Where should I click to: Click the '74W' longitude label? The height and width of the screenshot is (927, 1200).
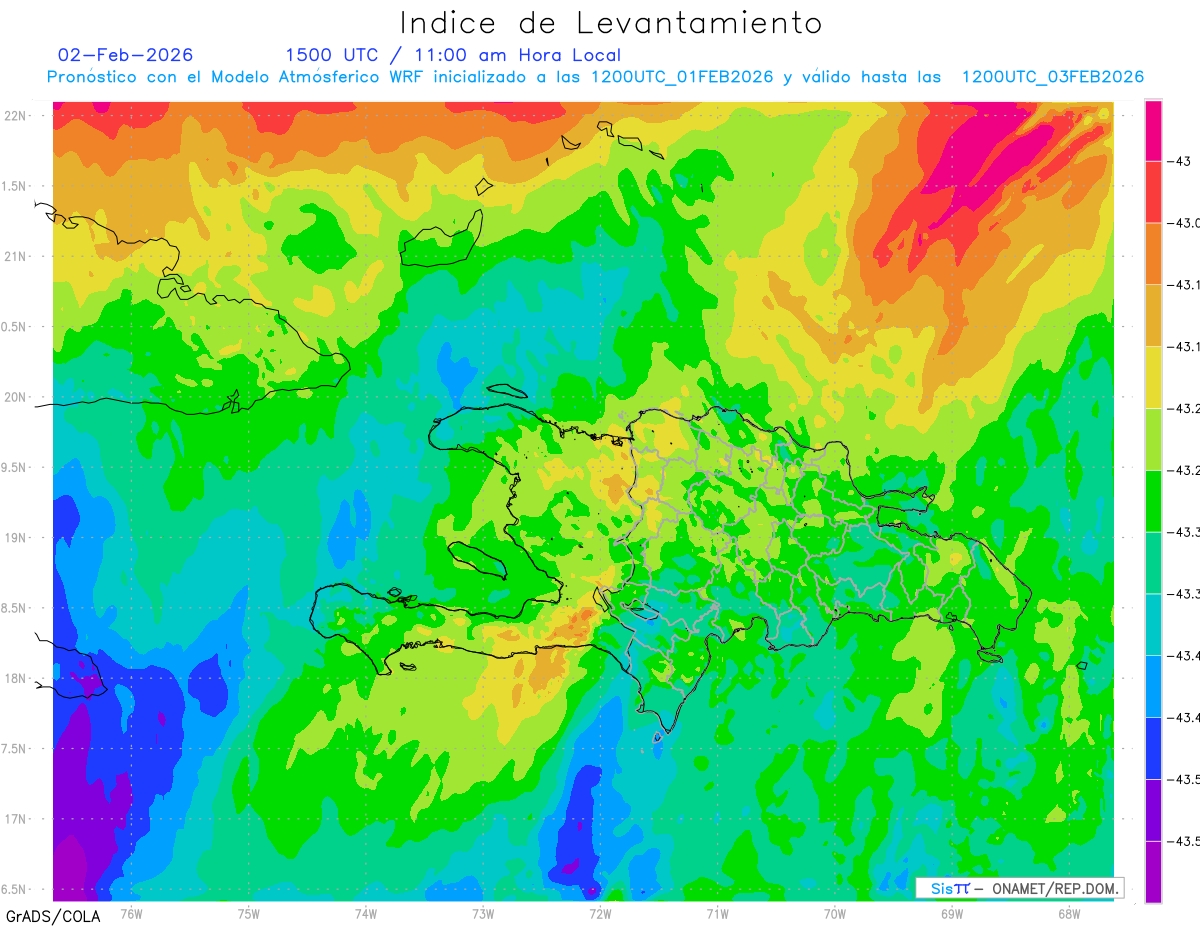(365, 913)
